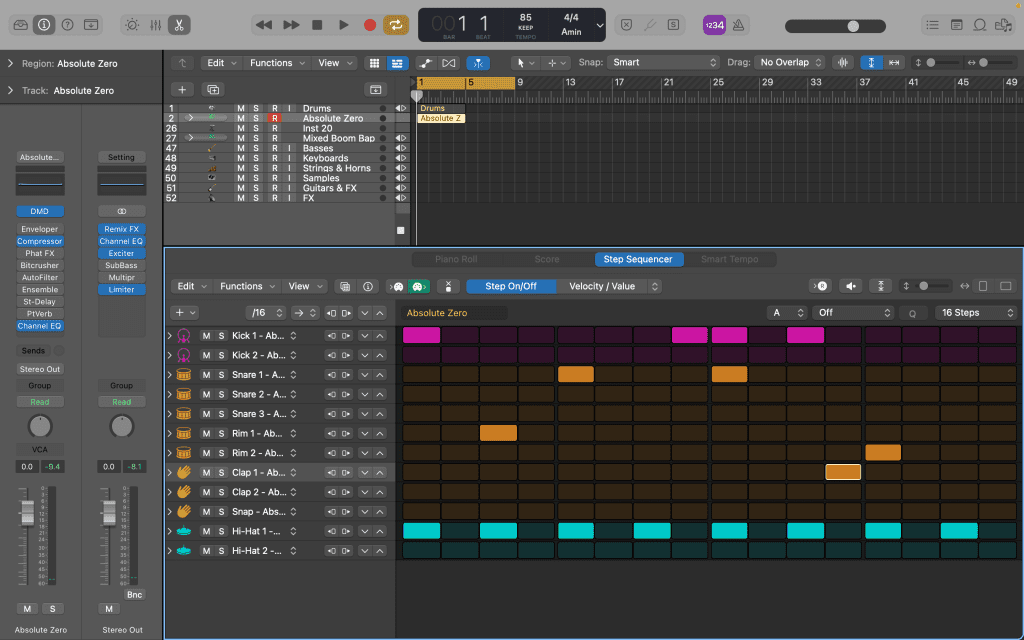Click the Absolute Zero channel pan knob
1024x640 pixels.
pos(40,426)
